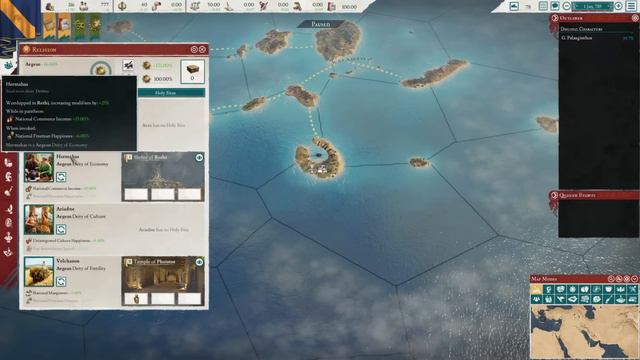The height and width of the screenshot is (360, 640).
Task: Select the Ariadne deity portrait
Action: pyautogui.click(x=39, y=219)
